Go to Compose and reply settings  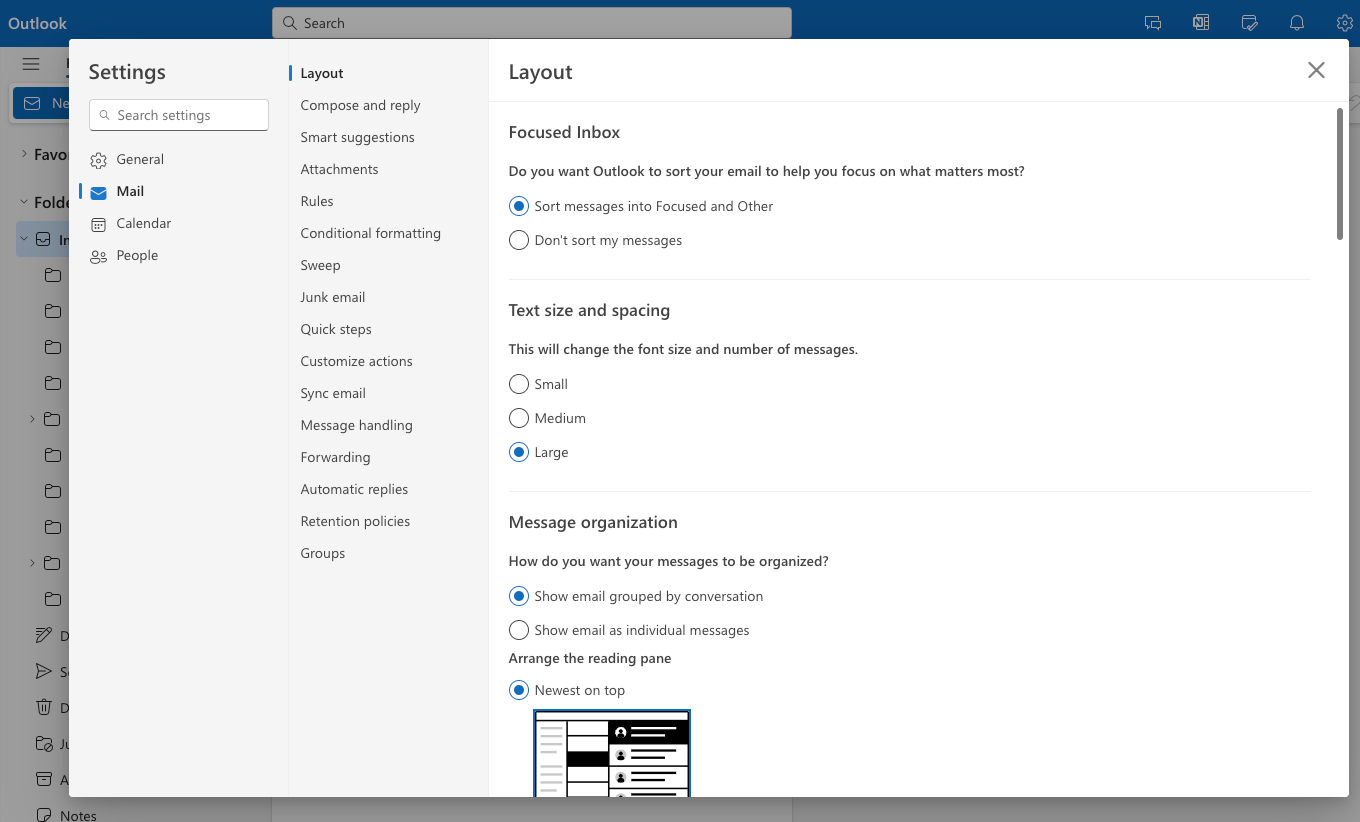(360, 105)
